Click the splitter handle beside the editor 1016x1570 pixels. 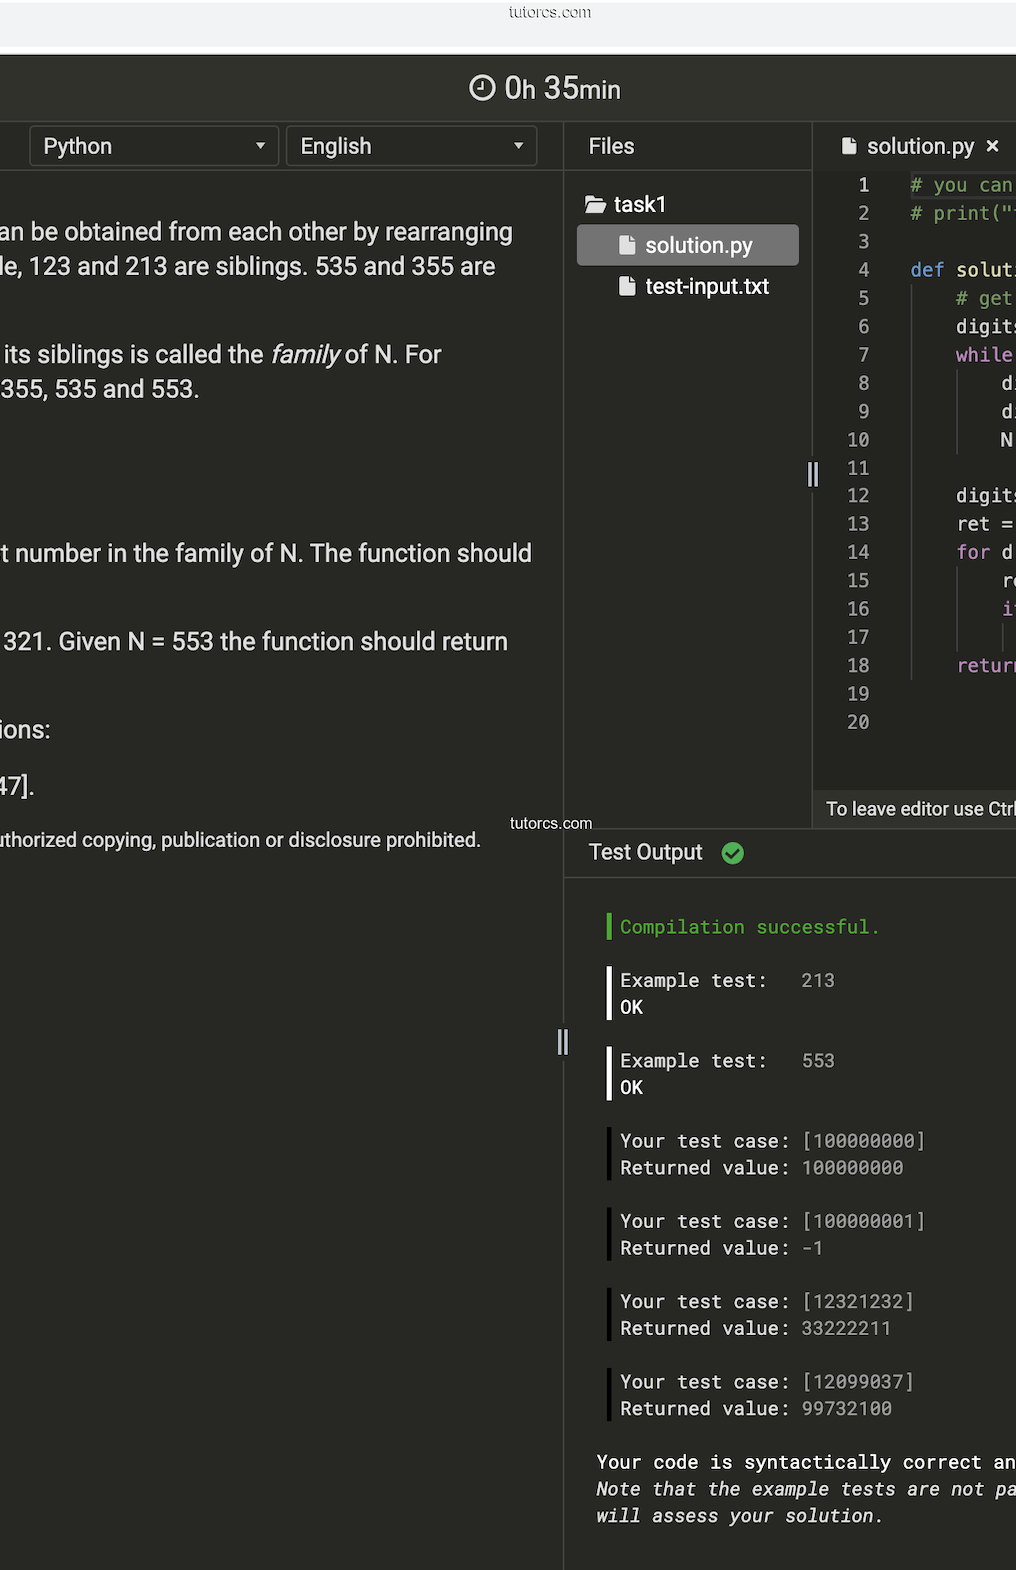(813, 474)
